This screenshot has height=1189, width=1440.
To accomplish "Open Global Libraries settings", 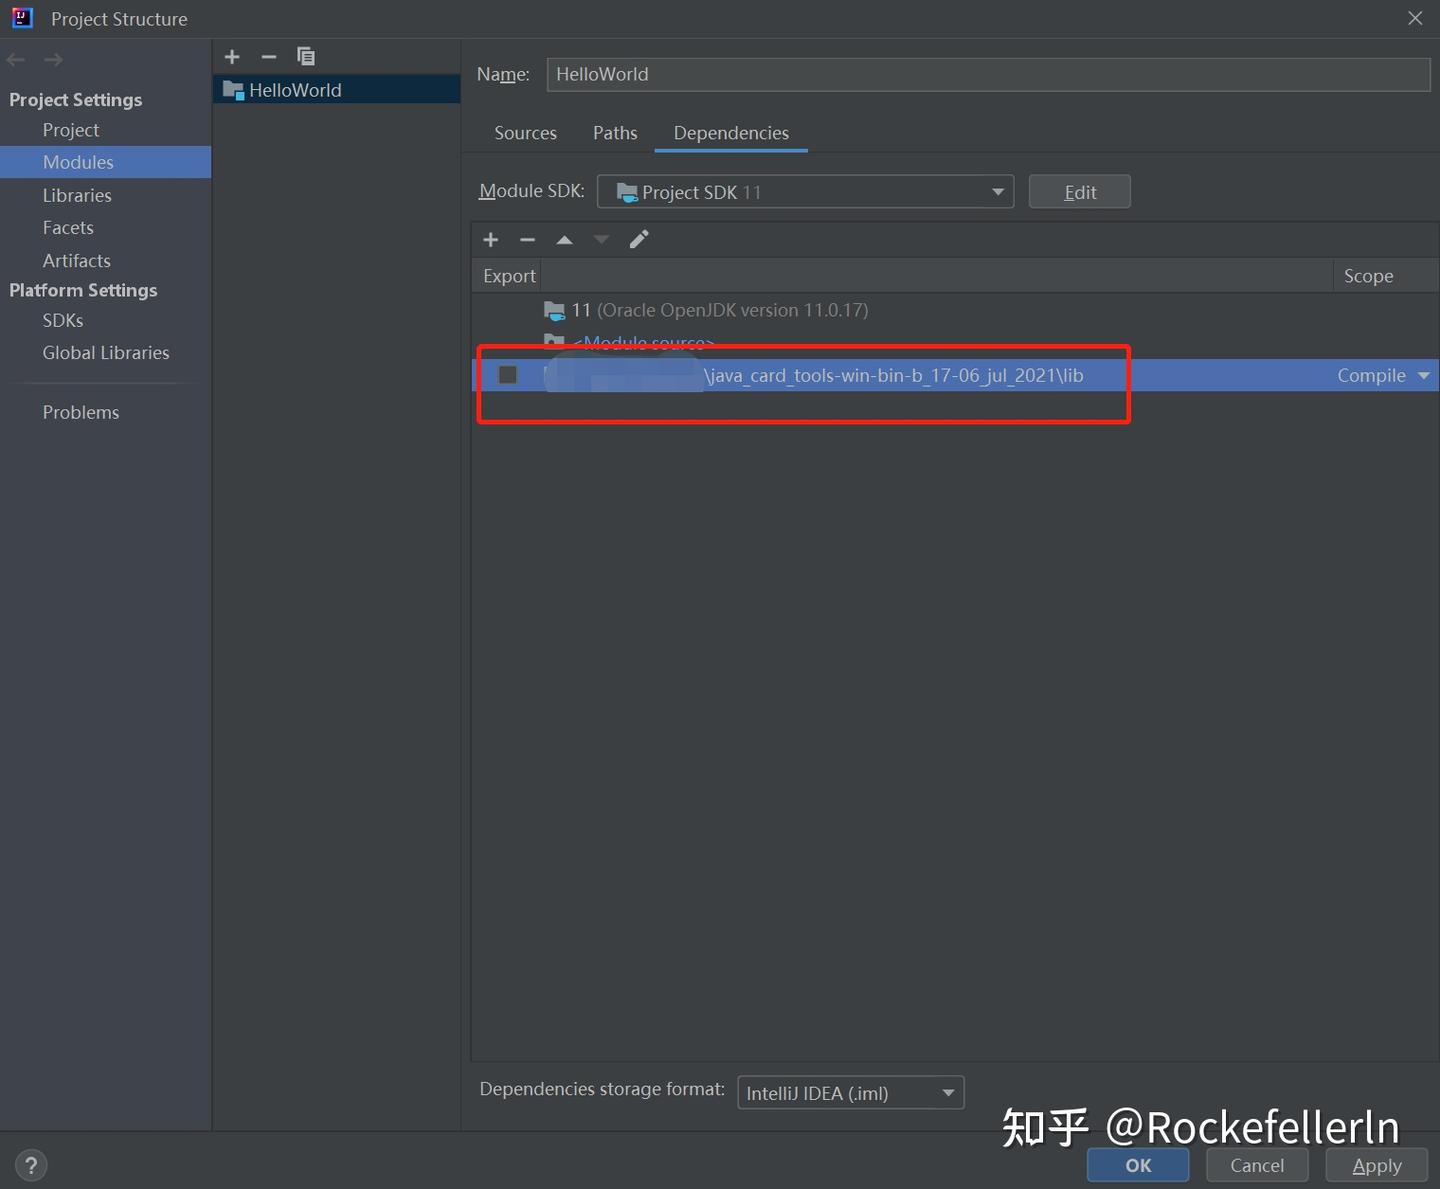I will coord(106,353).
